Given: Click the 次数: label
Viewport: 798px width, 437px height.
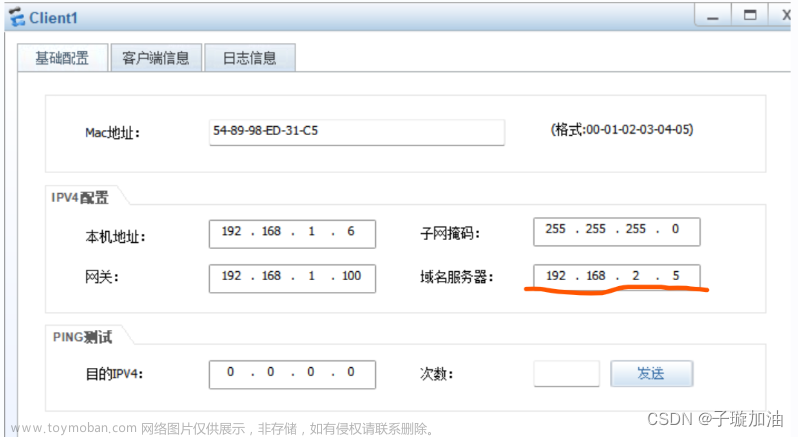Looking at the screenshot, I should [x=436, y=374].
